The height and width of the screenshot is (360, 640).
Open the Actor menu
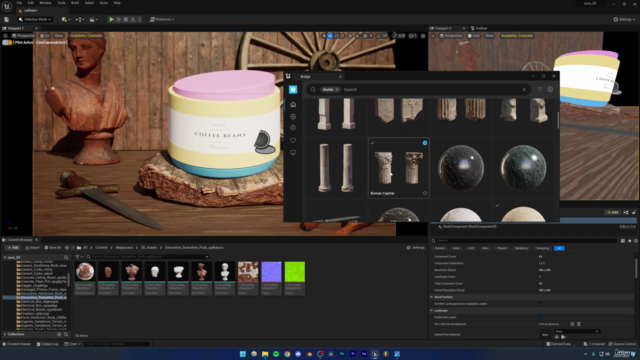pos(104,3)
